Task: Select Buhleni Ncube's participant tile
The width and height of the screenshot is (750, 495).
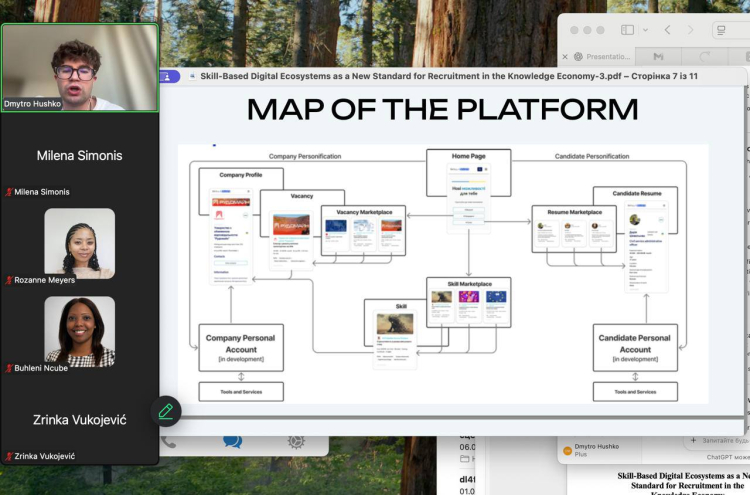Action: point(79,331)
